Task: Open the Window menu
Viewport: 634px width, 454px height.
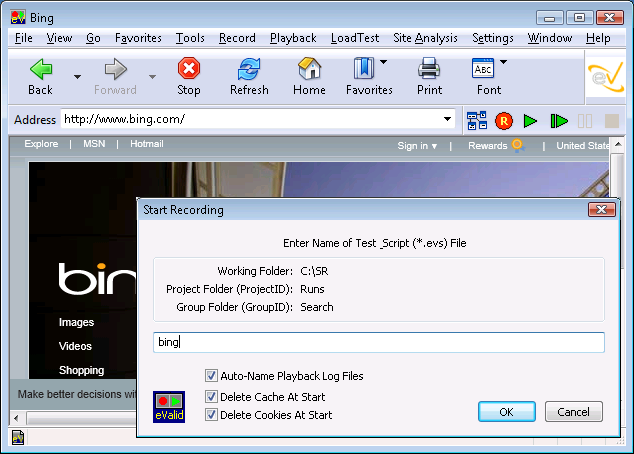Action: coord(549,38)
